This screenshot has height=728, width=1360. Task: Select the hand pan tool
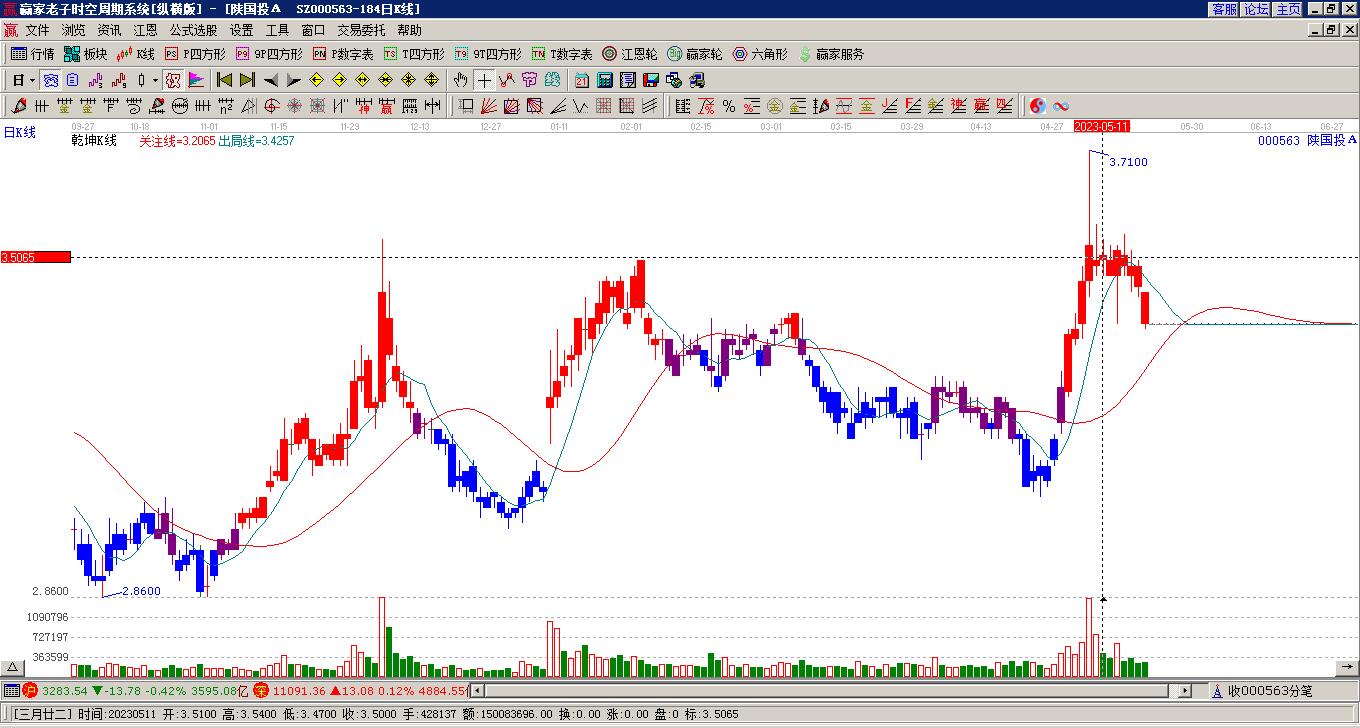point(460,80)
